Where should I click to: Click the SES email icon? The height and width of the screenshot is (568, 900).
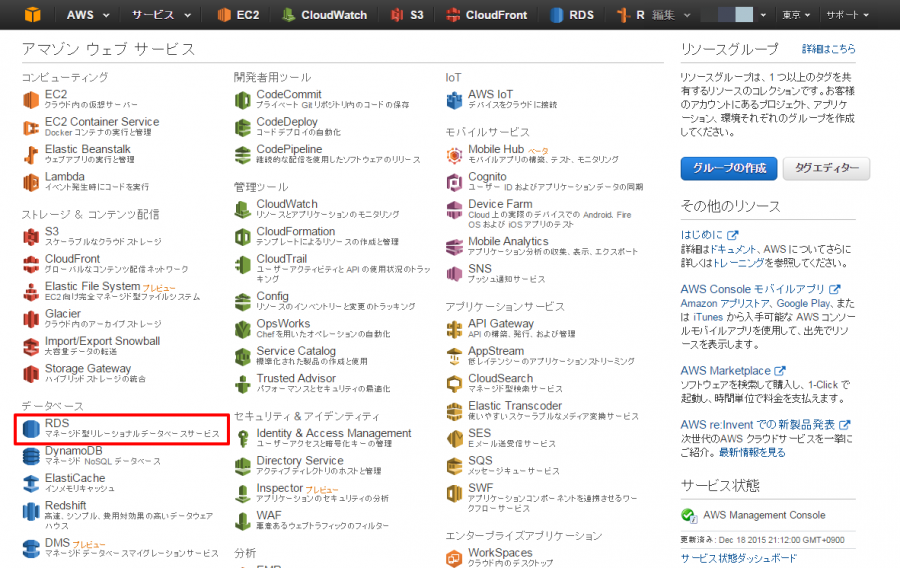455,438
